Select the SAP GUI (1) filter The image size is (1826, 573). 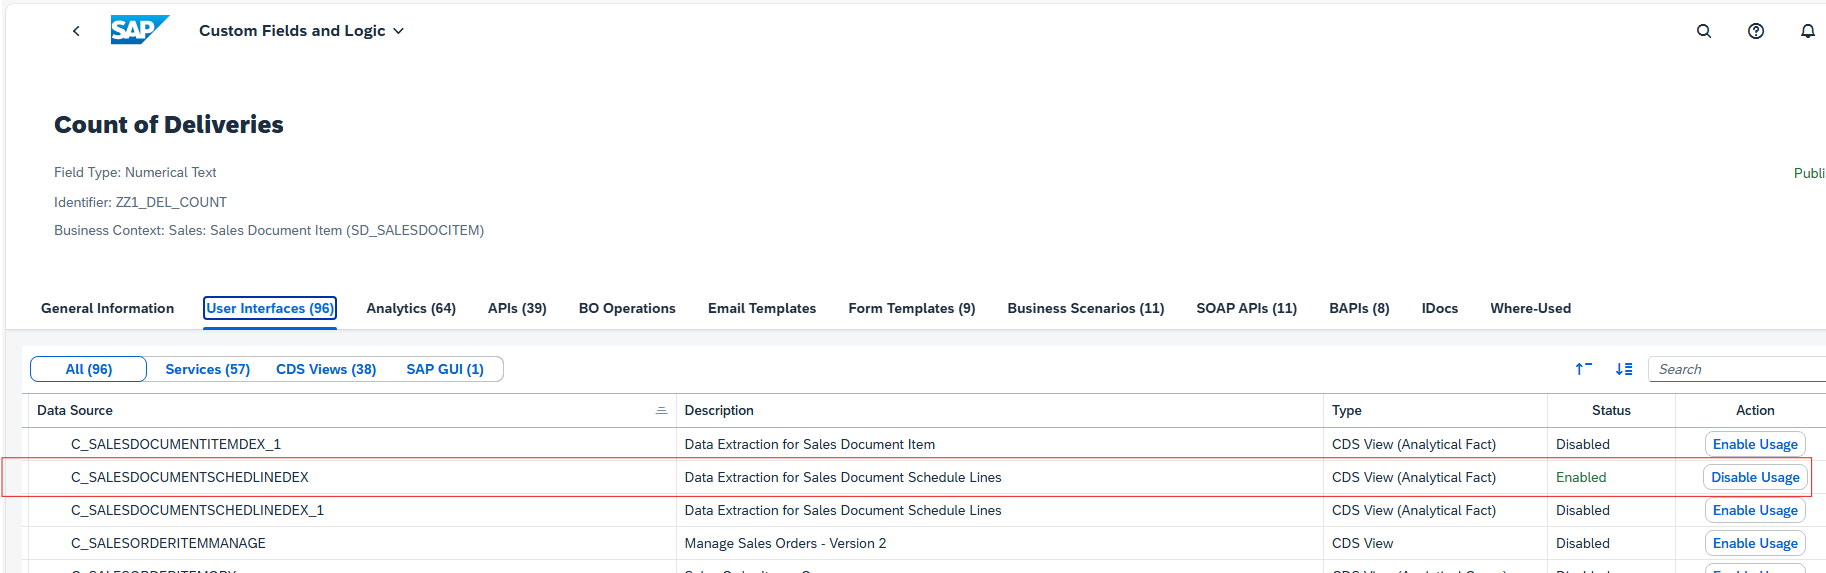point(445,369)
